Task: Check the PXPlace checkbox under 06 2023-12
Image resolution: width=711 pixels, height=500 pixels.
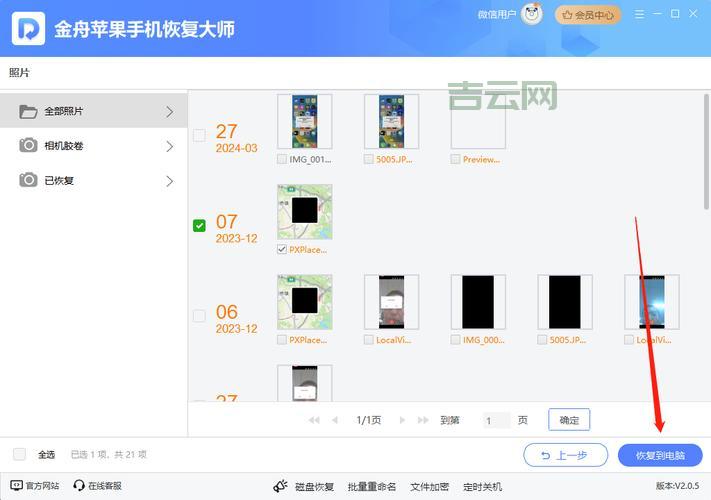Action: (x=282, y=340)
